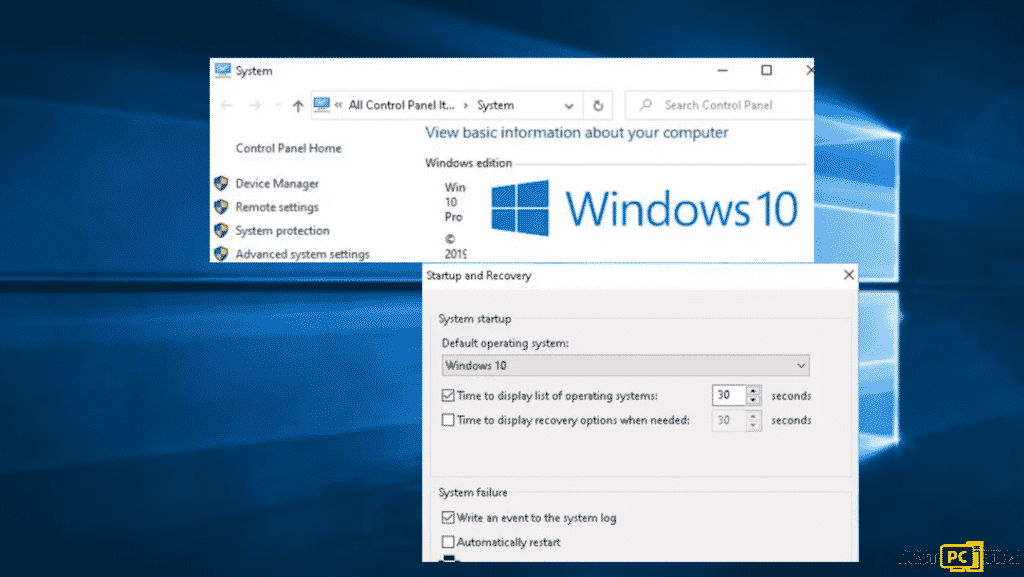The width and height of the screenshot is (1024, 577).
Task: Click the Windows 10 logo image
Action: click(x=643, y=208)
